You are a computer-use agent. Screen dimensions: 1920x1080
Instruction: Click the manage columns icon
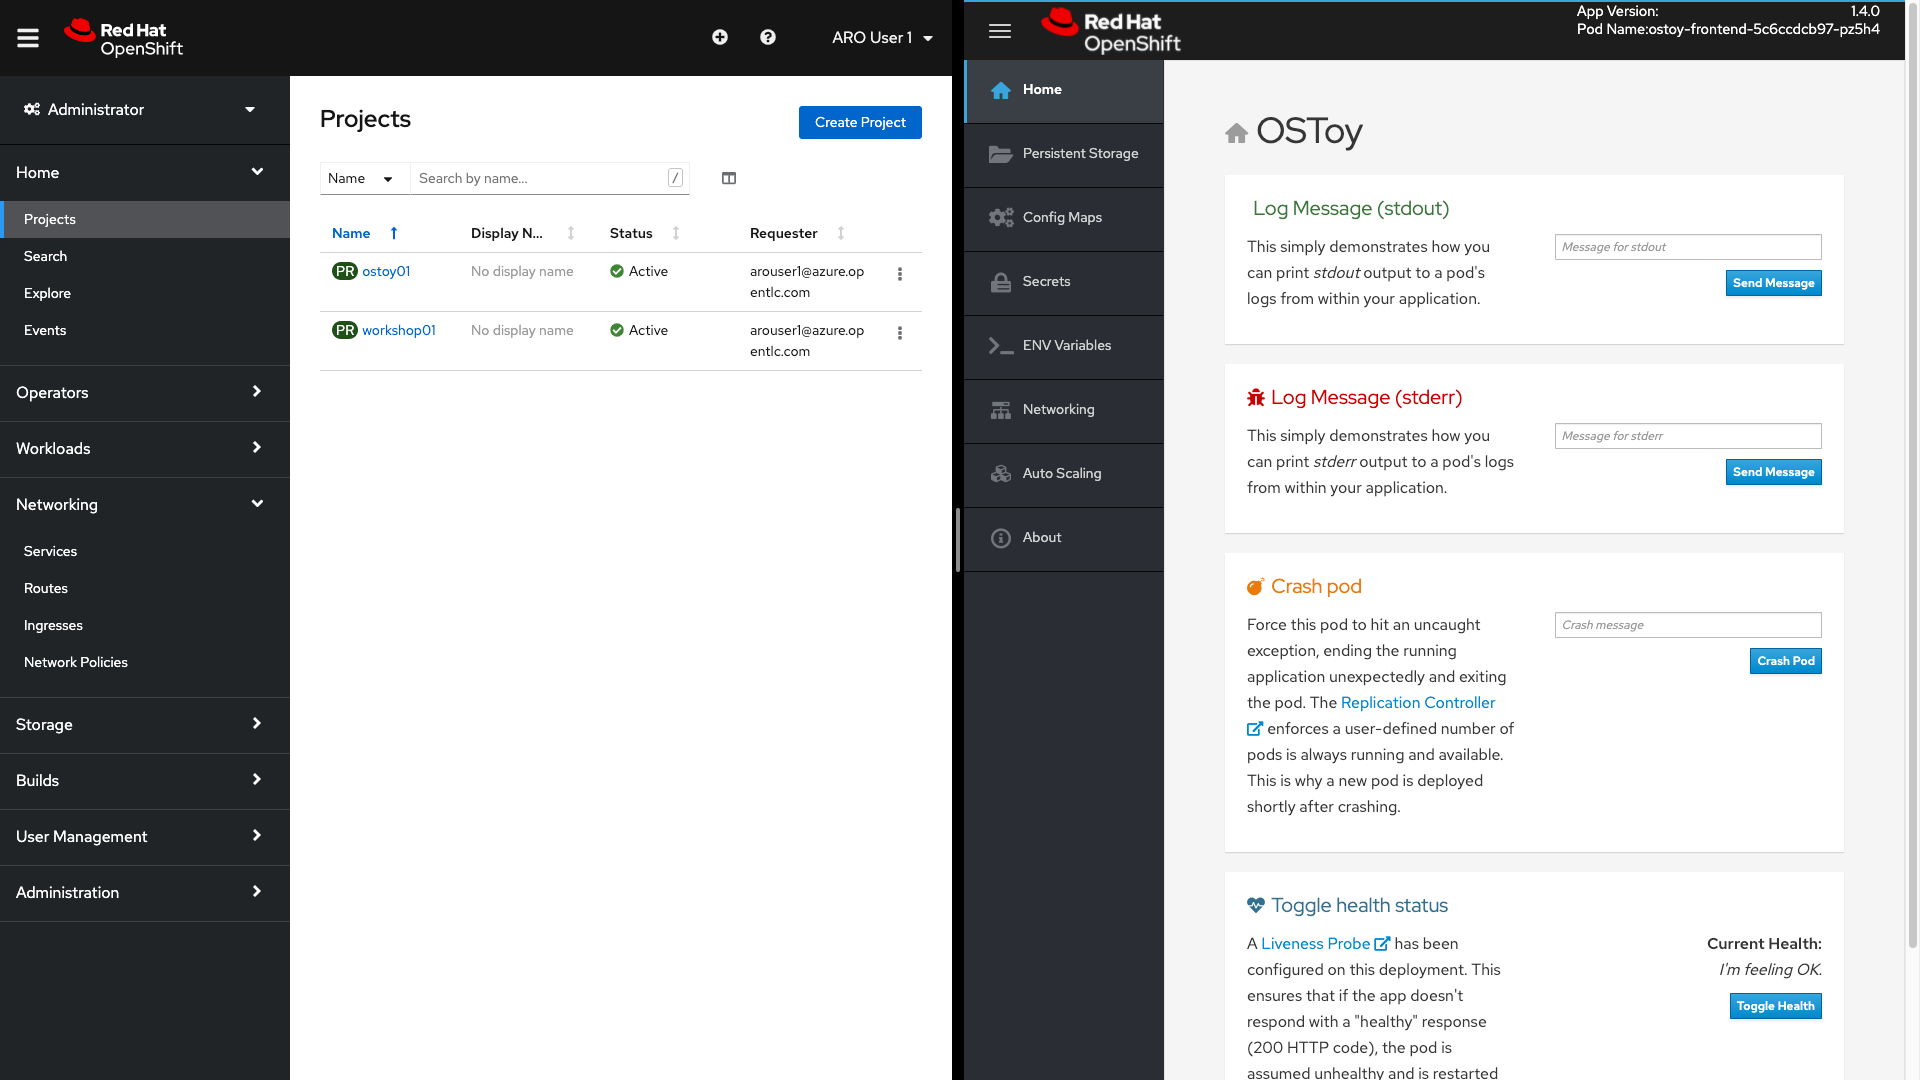[729, 178]
